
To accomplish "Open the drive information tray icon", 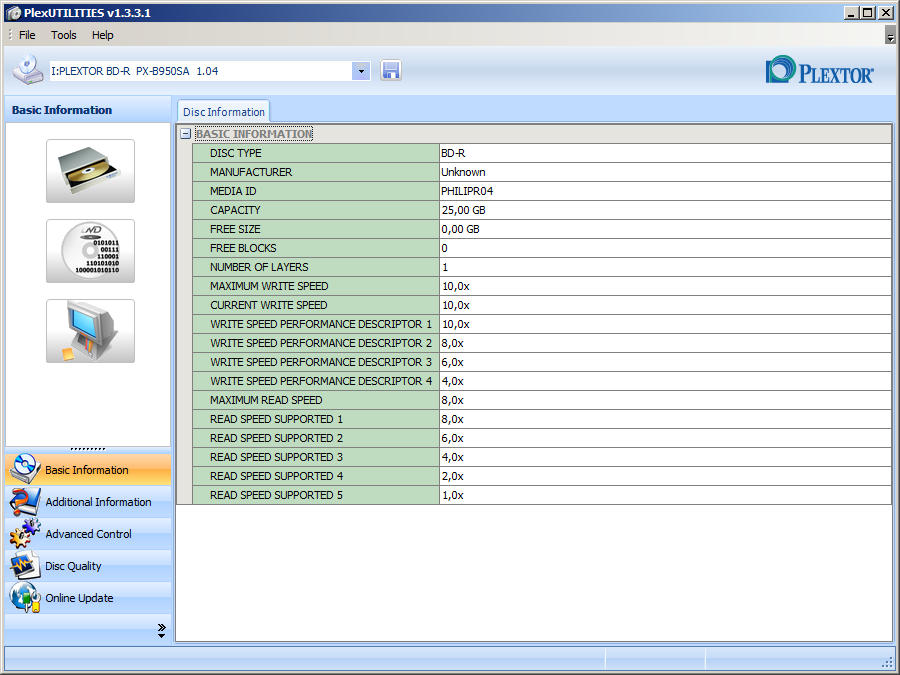I will tap(91, 171).
